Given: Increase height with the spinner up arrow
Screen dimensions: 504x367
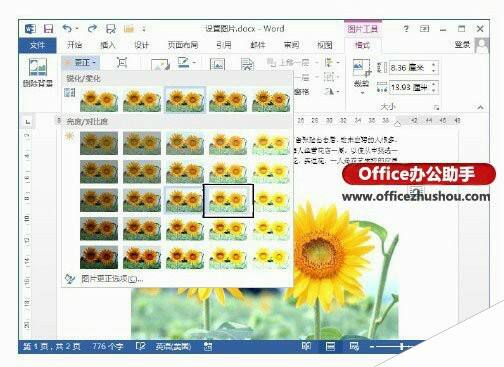Looking at the screenshot, I should [x=434, y=65].
